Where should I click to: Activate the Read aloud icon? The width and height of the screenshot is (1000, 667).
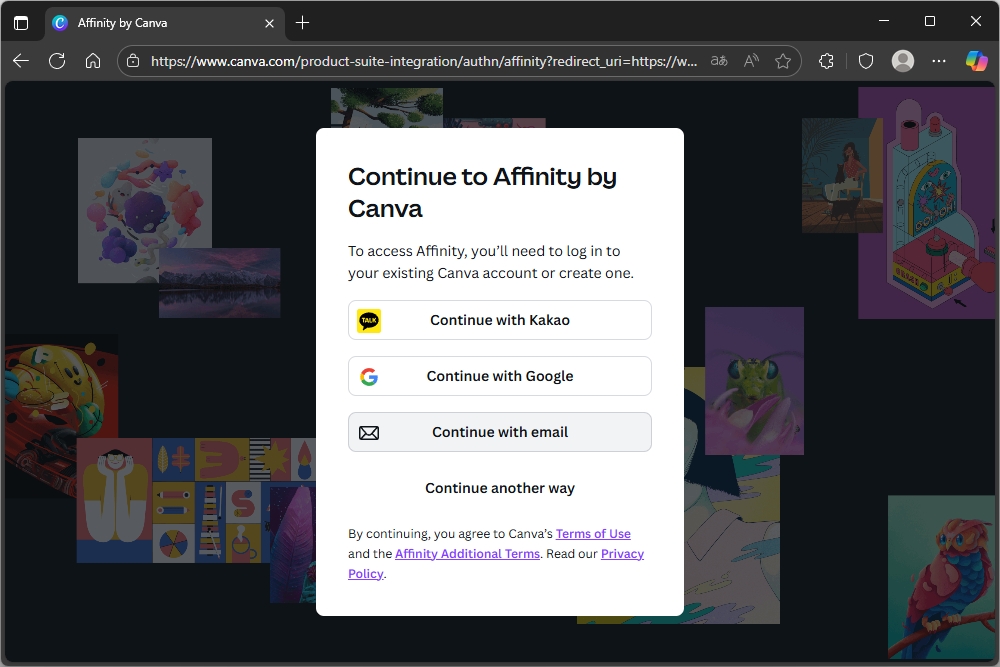coord(751,61)
